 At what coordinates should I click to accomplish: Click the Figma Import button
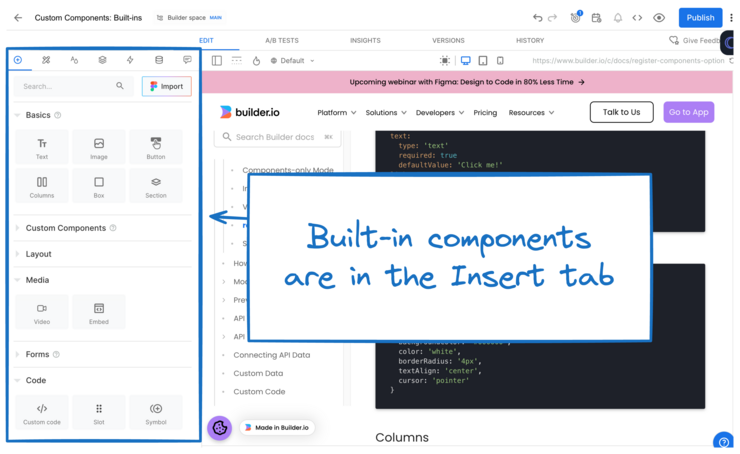(166, 86)
